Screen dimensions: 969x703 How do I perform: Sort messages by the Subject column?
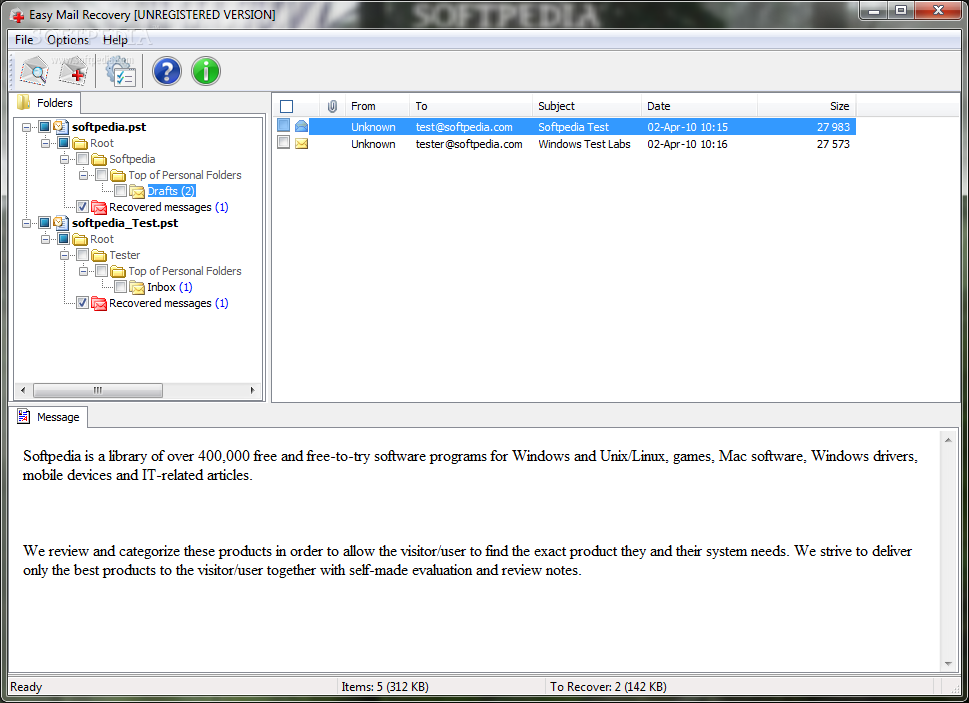tap(586, 106)
